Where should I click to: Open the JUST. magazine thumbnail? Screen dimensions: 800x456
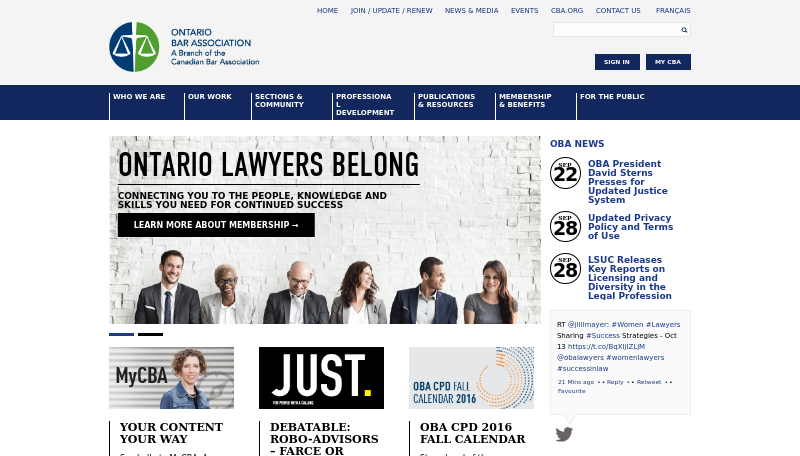coord(321,378)
